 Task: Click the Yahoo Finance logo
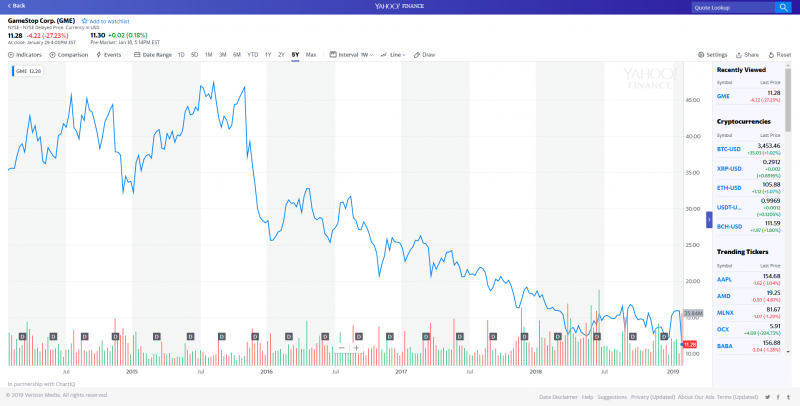pyautogui.click(x=399, y=6)
